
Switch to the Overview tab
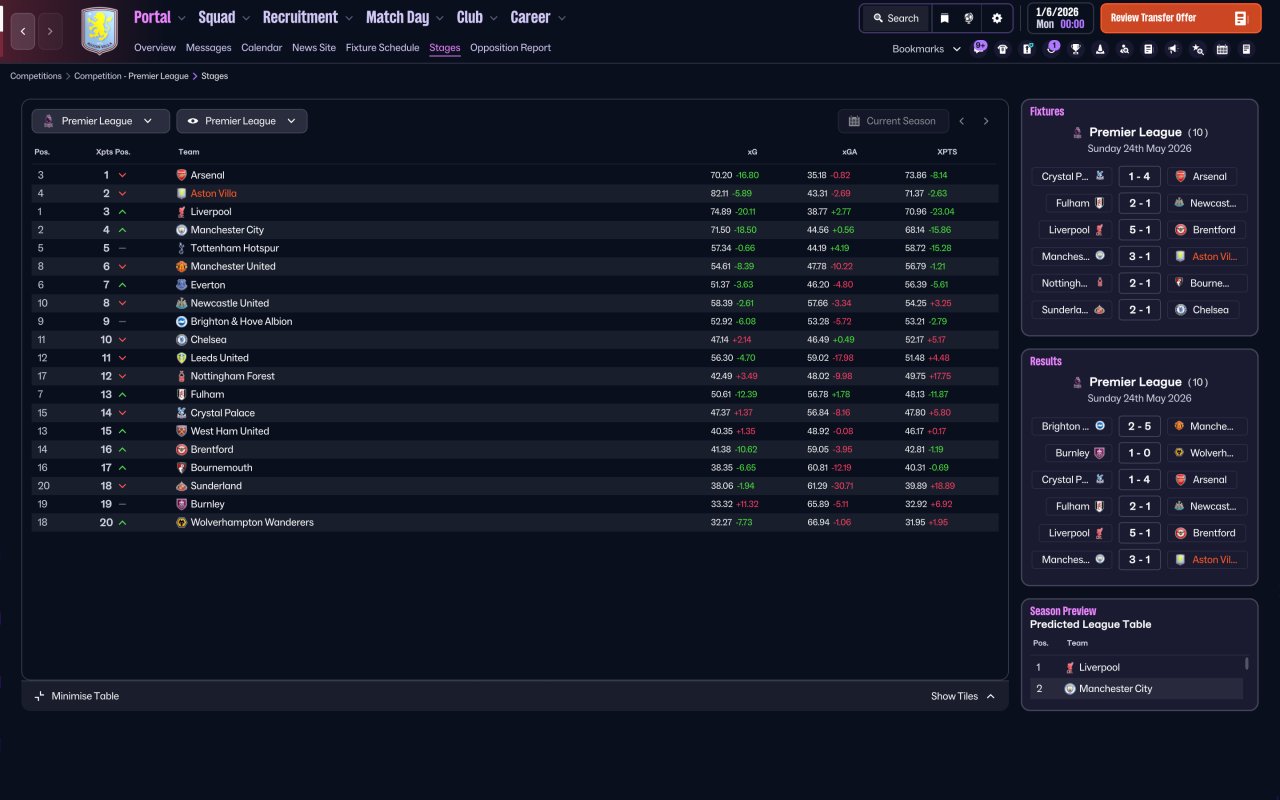(155, 48)
